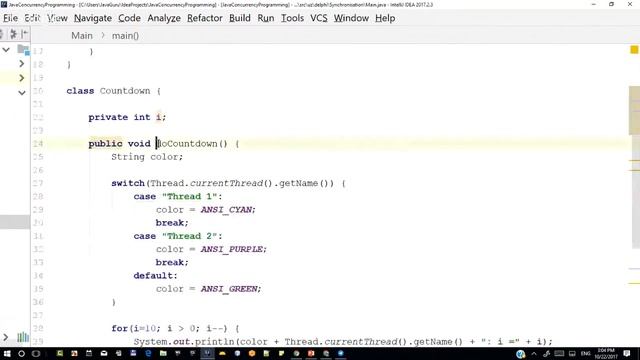Expand the highlighted project tree node
This screenshot has height=360, width=640.
tap(22, 78)
